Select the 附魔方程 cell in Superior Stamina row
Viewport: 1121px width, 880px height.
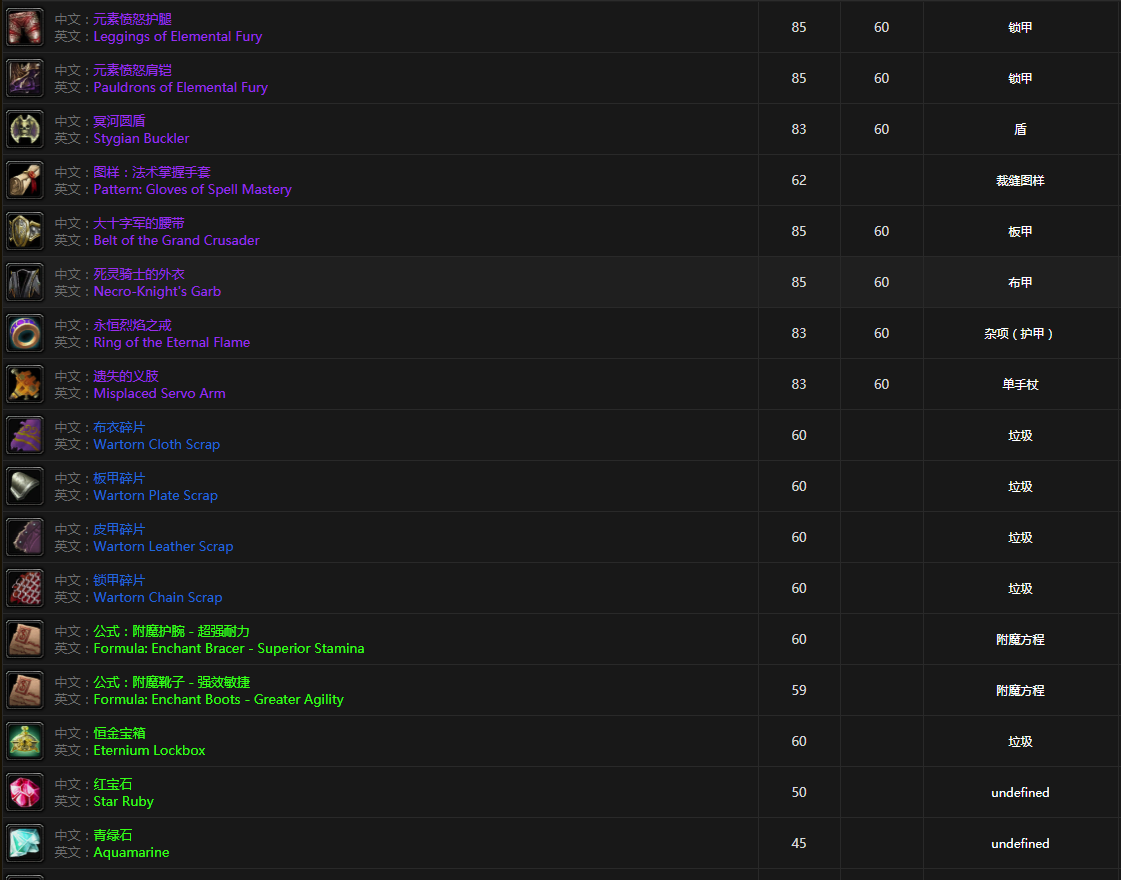[x=1020, y=640]
